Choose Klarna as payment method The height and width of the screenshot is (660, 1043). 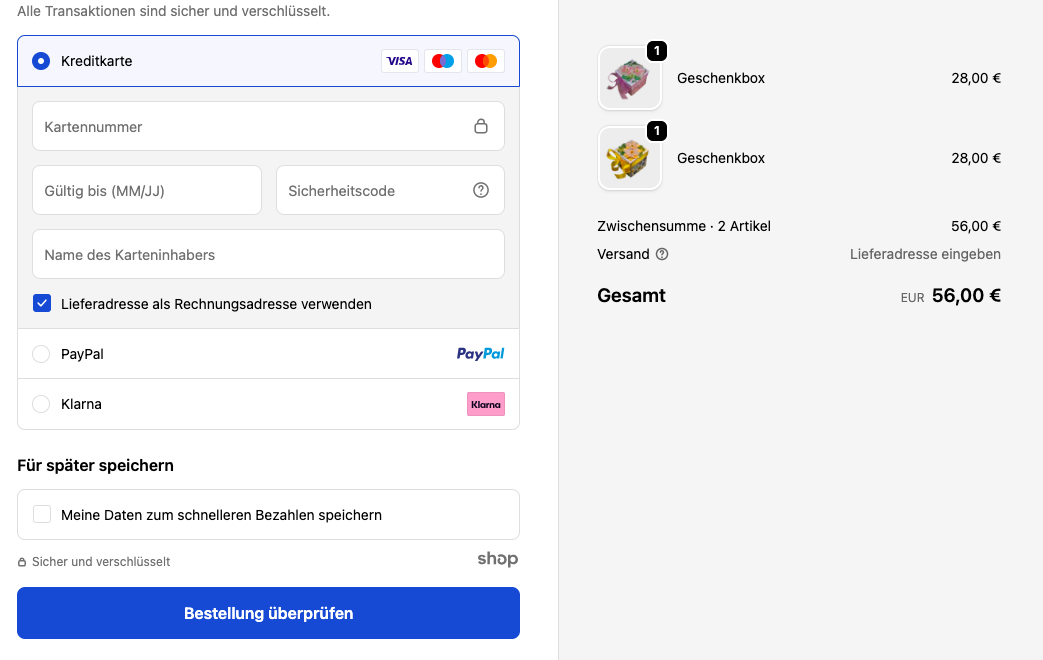click(41, 404)
